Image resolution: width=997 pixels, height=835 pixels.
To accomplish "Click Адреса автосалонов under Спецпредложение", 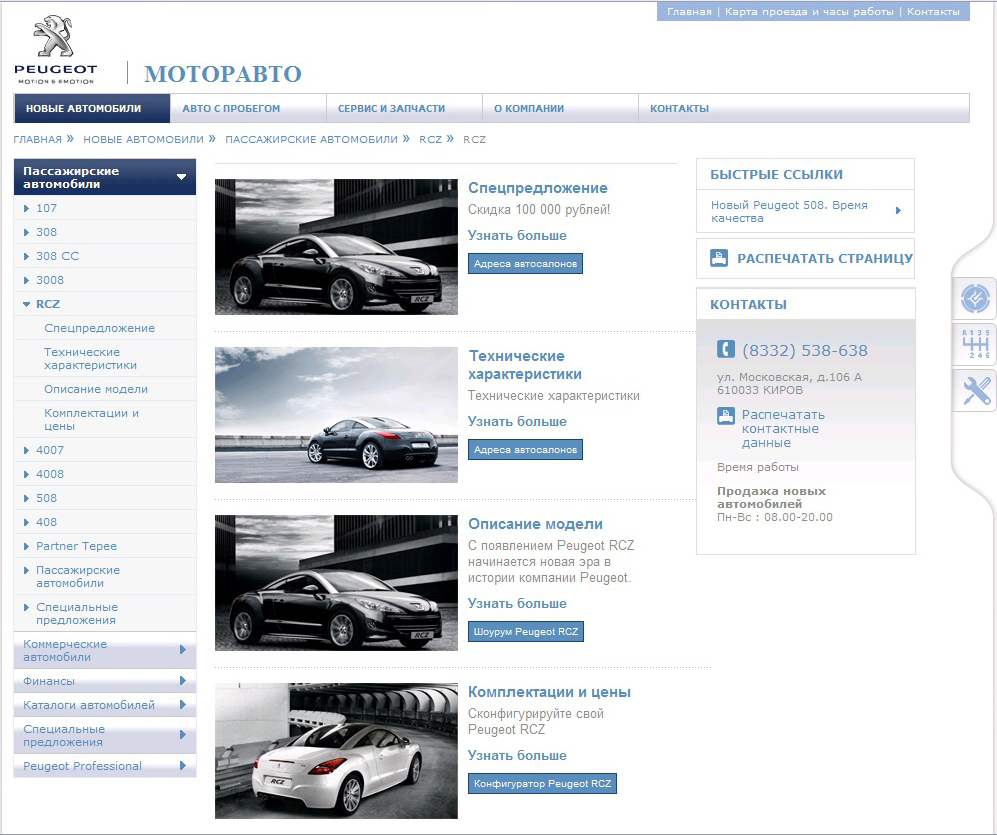I will coord(525,264).
